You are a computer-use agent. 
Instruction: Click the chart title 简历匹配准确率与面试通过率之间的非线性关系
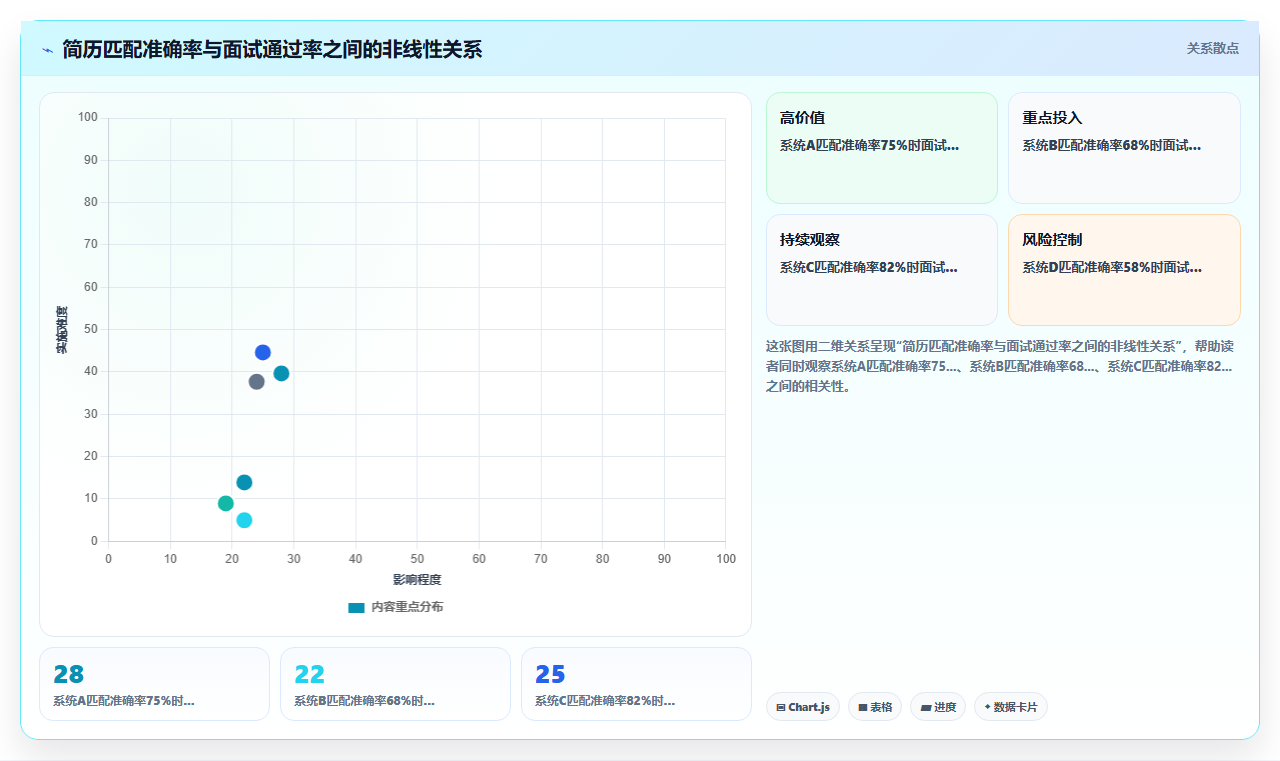tap(272, 49)
